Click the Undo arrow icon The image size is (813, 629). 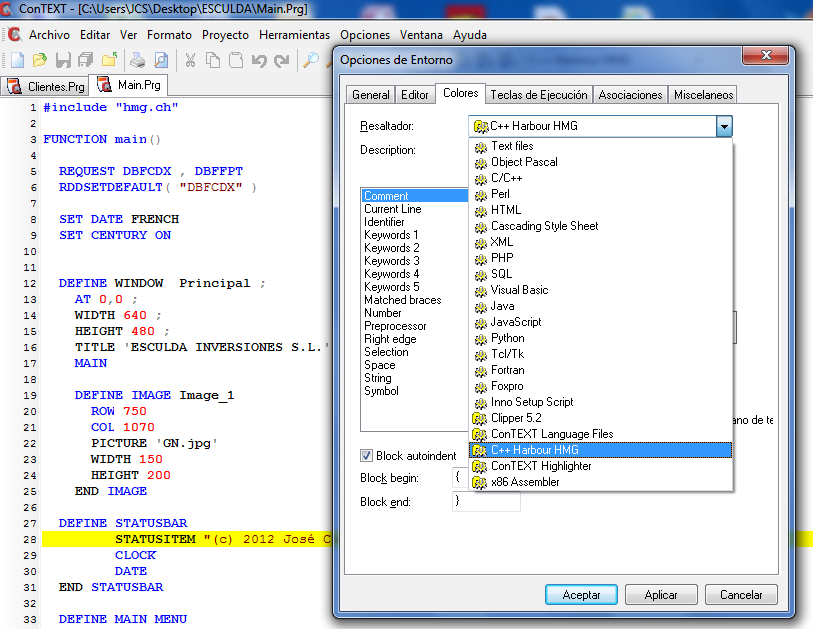pyautogui.click(x=259, y=60)
